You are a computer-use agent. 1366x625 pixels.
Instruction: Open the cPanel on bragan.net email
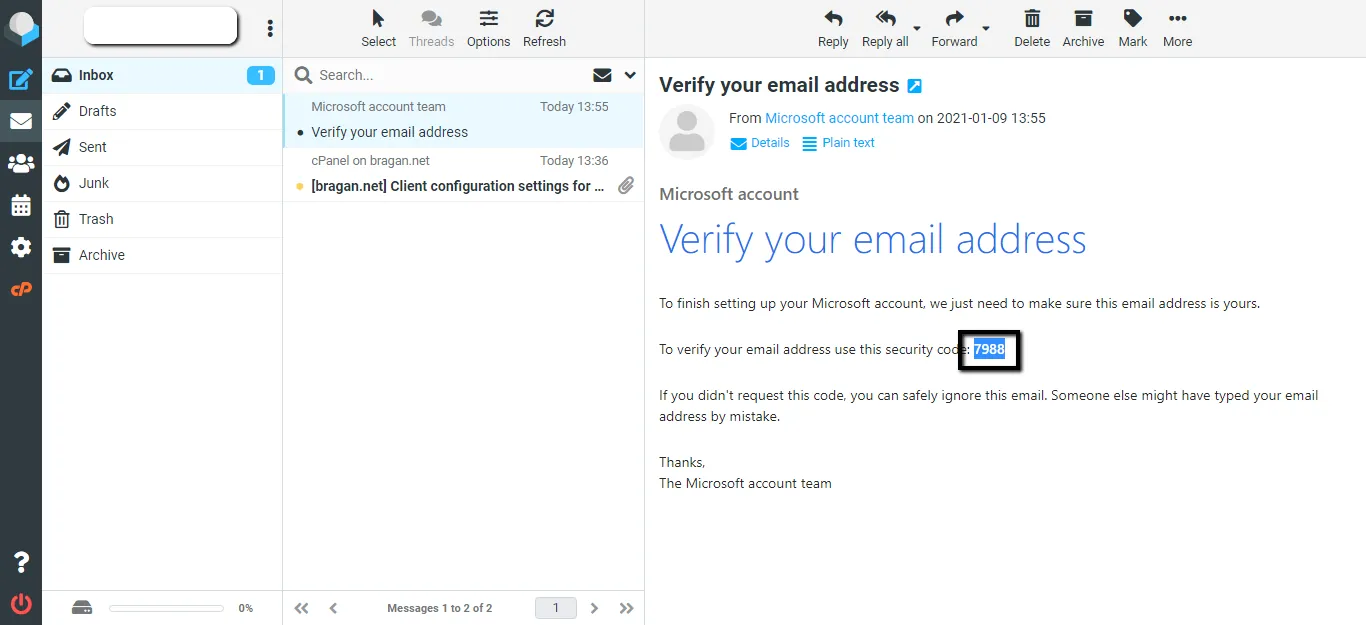463,174
